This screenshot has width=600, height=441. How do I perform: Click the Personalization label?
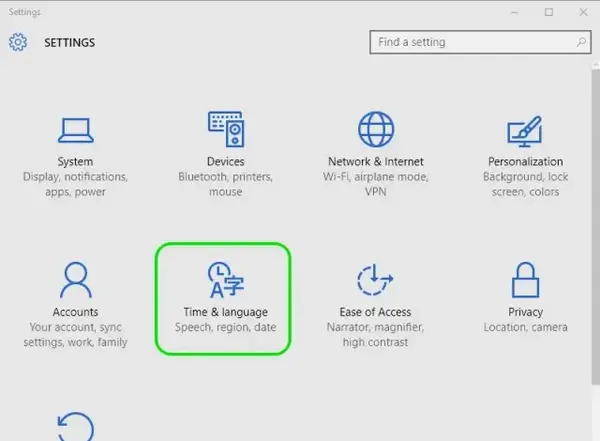point(525,162)
